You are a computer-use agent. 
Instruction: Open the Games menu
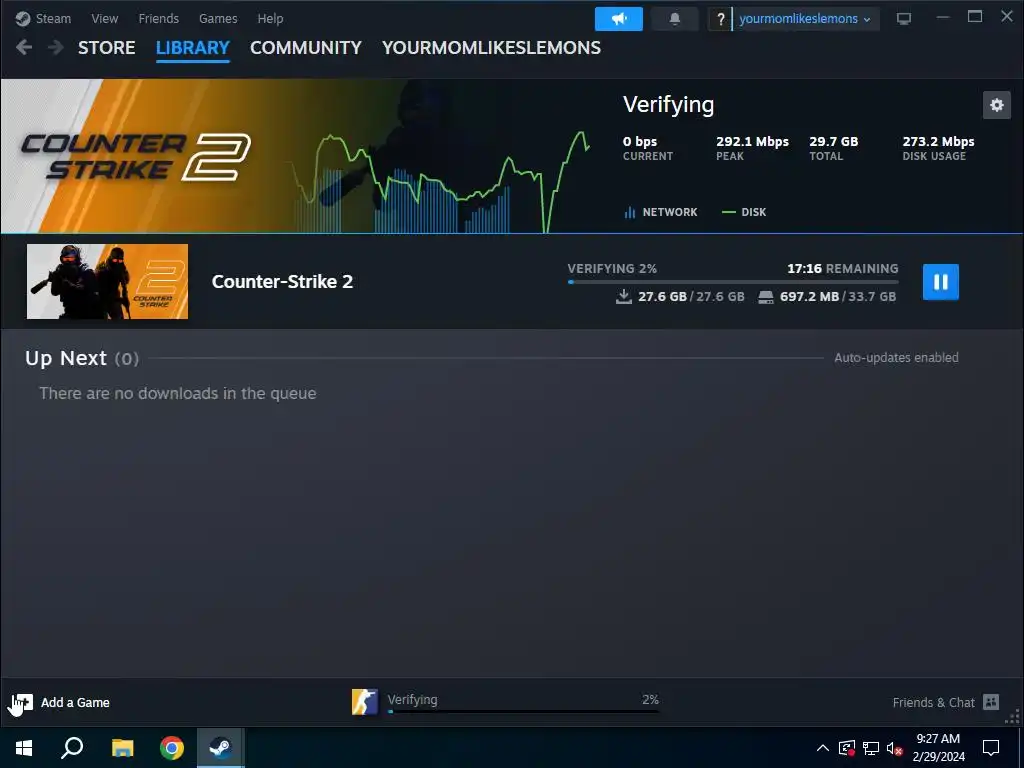(x=218, y=18)
